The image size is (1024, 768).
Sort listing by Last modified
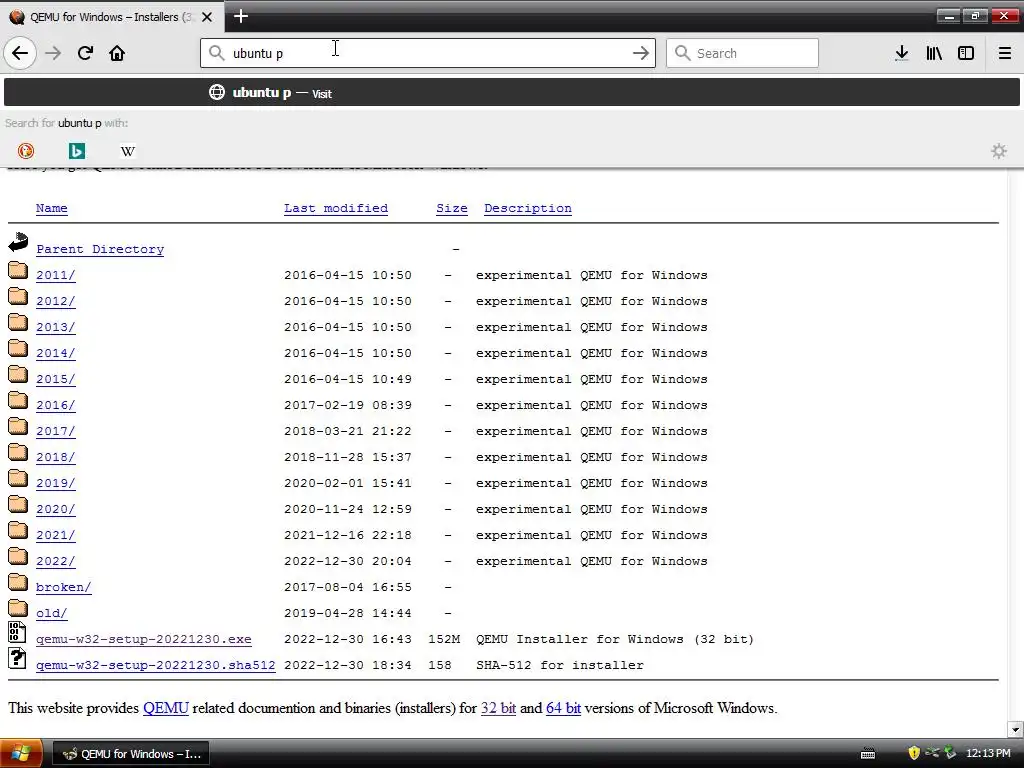(336, 208)
